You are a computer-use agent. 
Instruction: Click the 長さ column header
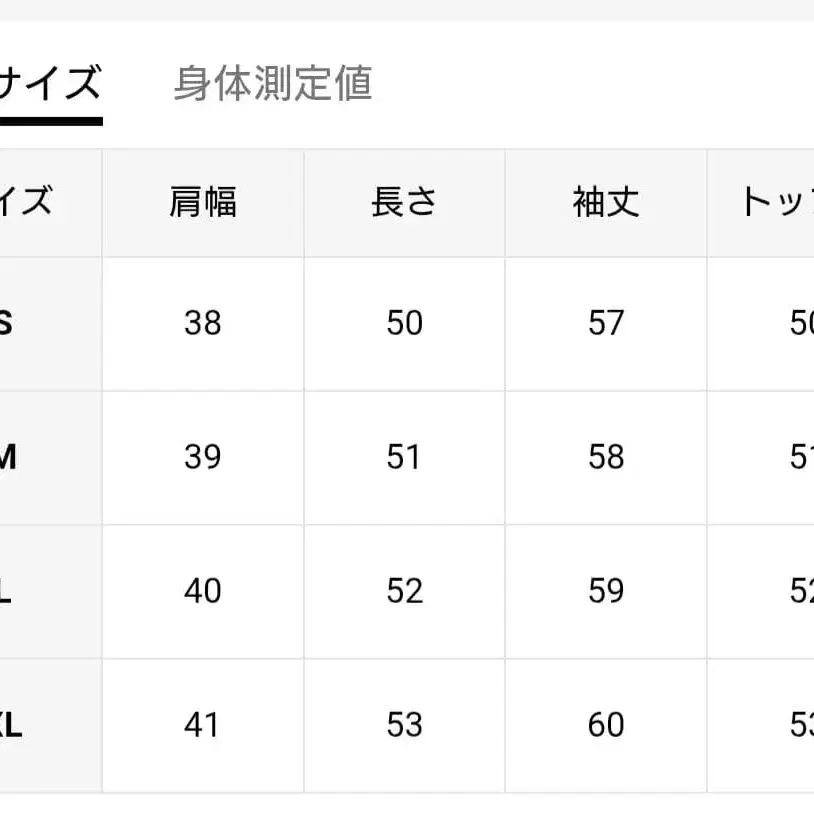tap(404, 202)
